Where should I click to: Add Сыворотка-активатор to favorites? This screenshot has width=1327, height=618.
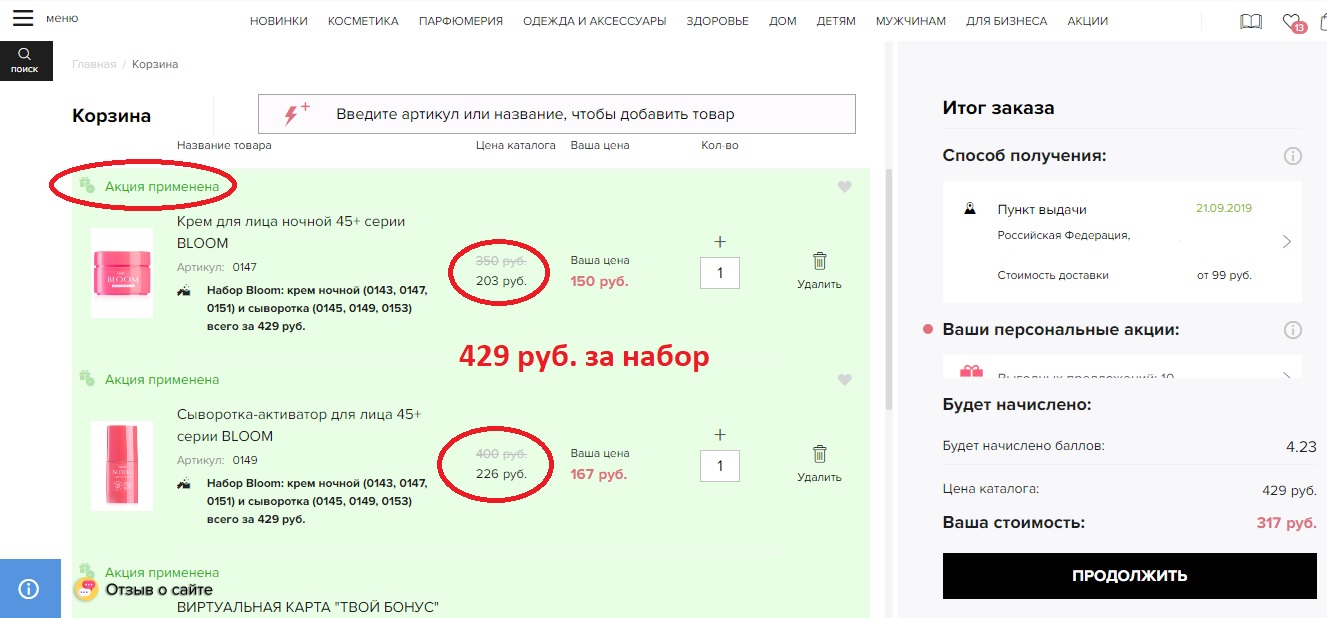point(845,380)
